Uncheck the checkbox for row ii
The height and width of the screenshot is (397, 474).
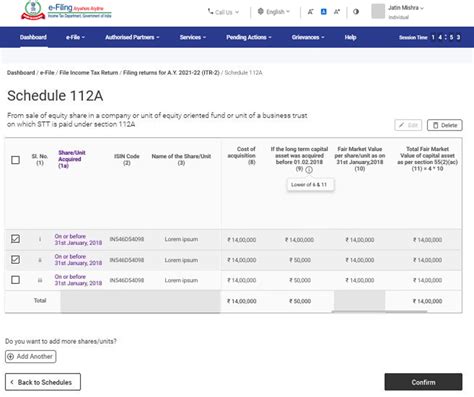point(15,260)
